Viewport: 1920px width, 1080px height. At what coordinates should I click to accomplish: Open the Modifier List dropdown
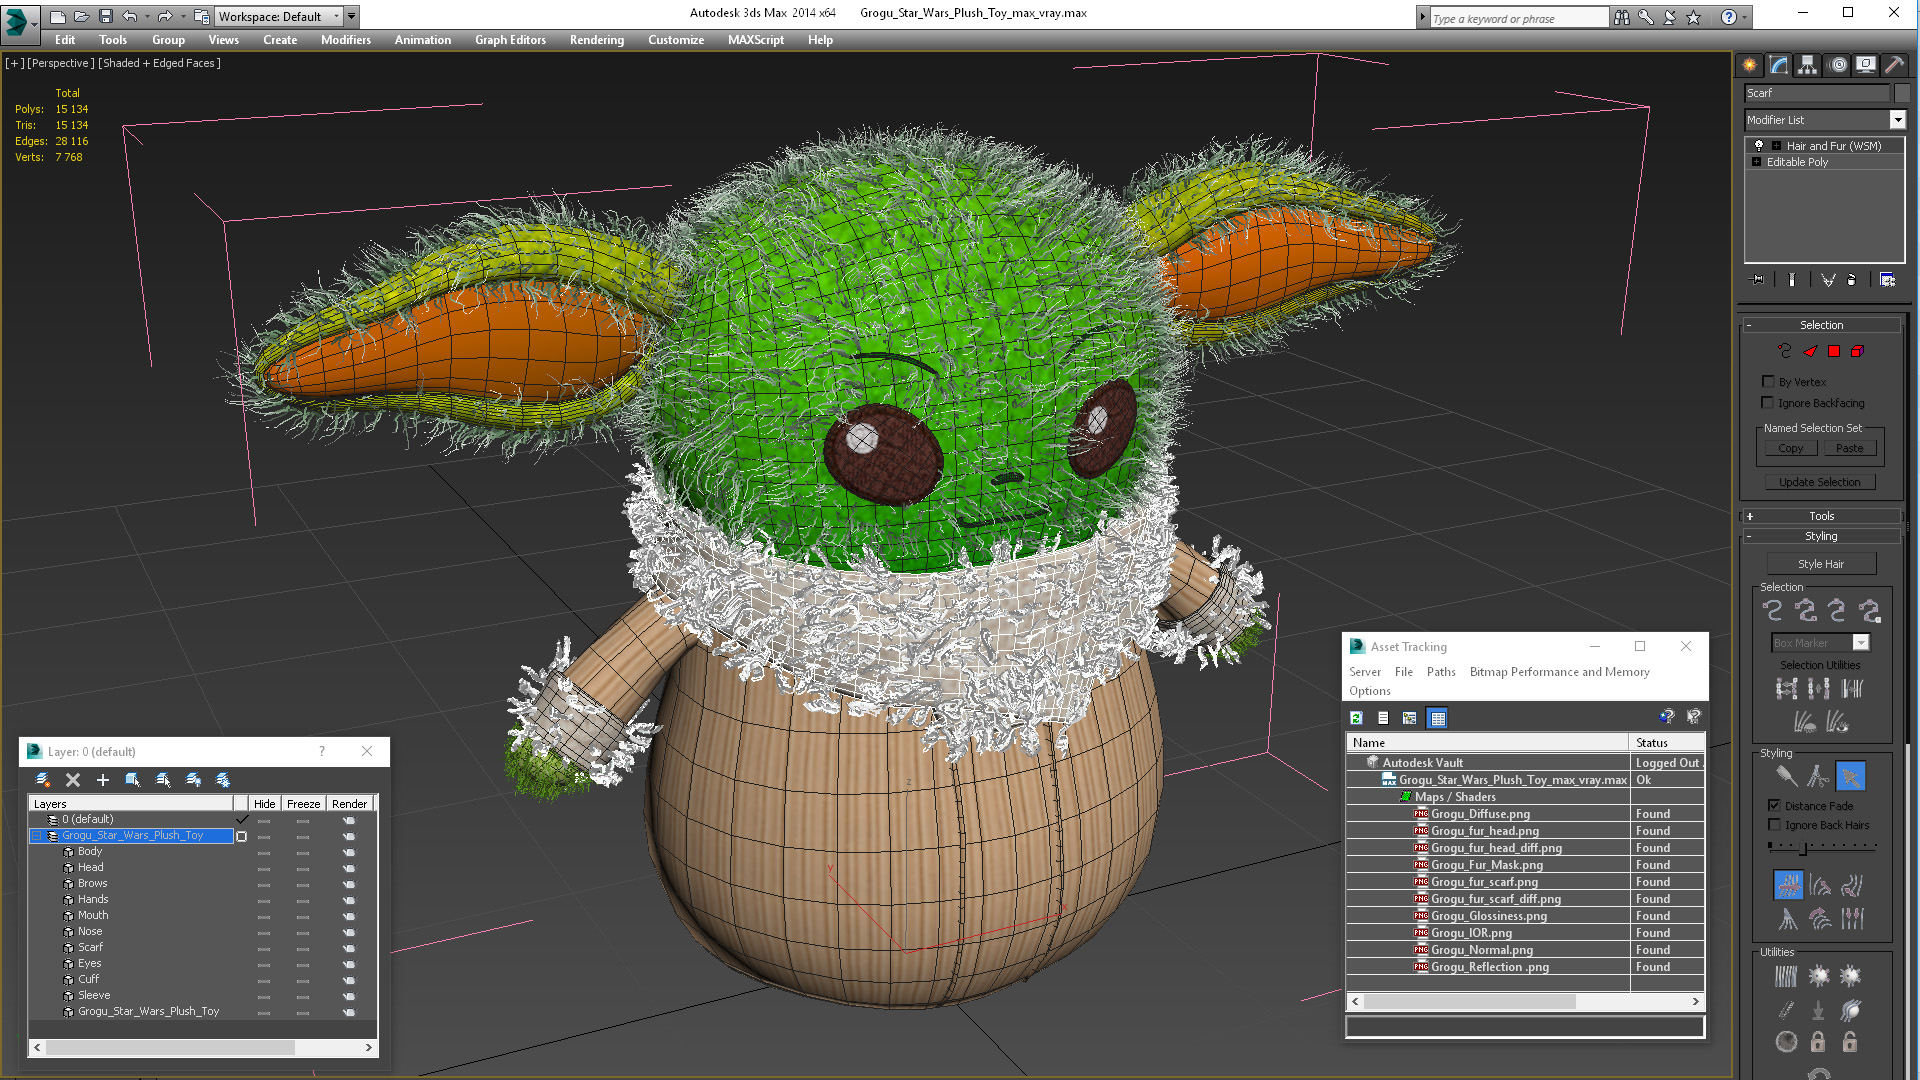pyautogui.click(x=1897, y=120)
